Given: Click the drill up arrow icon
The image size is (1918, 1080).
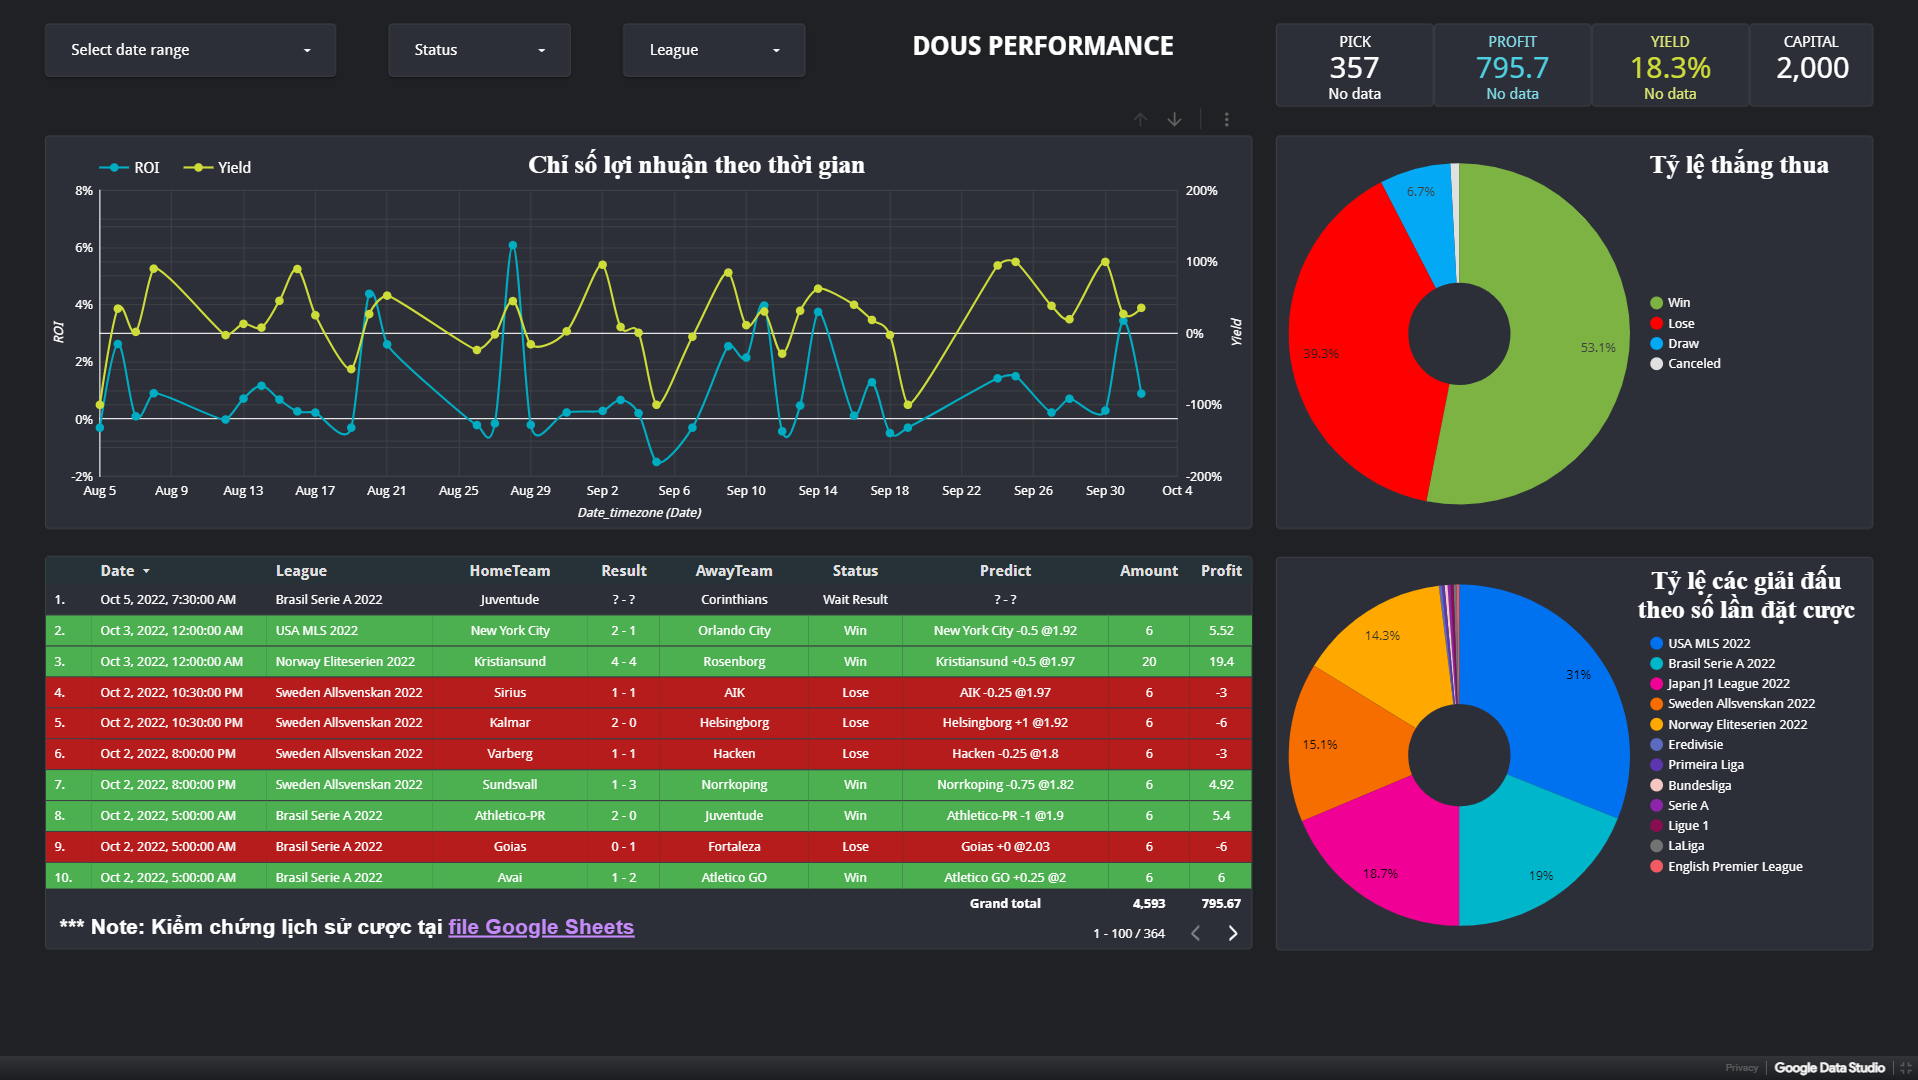Looking at the screenshot, I should tap(1140, 120).
